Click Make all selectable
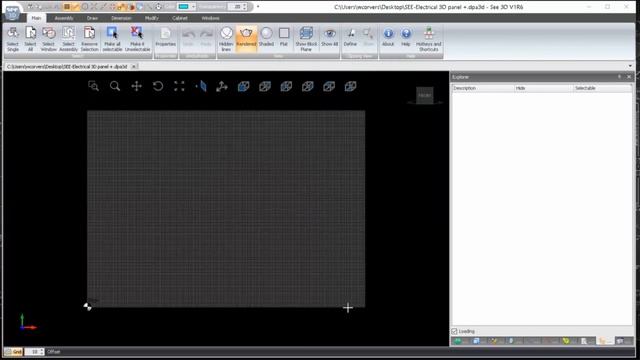Viewport: 640px width, 360px height. (x=112, y=39)
